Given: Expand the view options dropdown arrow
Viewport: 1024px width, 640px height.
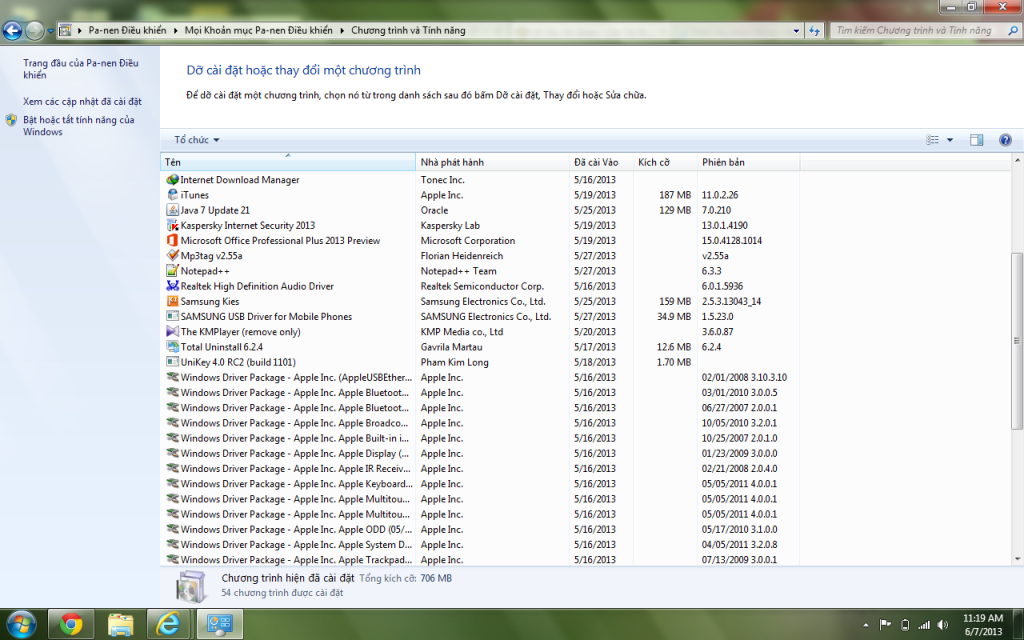Looking at the screenshot, I should coord(950,140).
